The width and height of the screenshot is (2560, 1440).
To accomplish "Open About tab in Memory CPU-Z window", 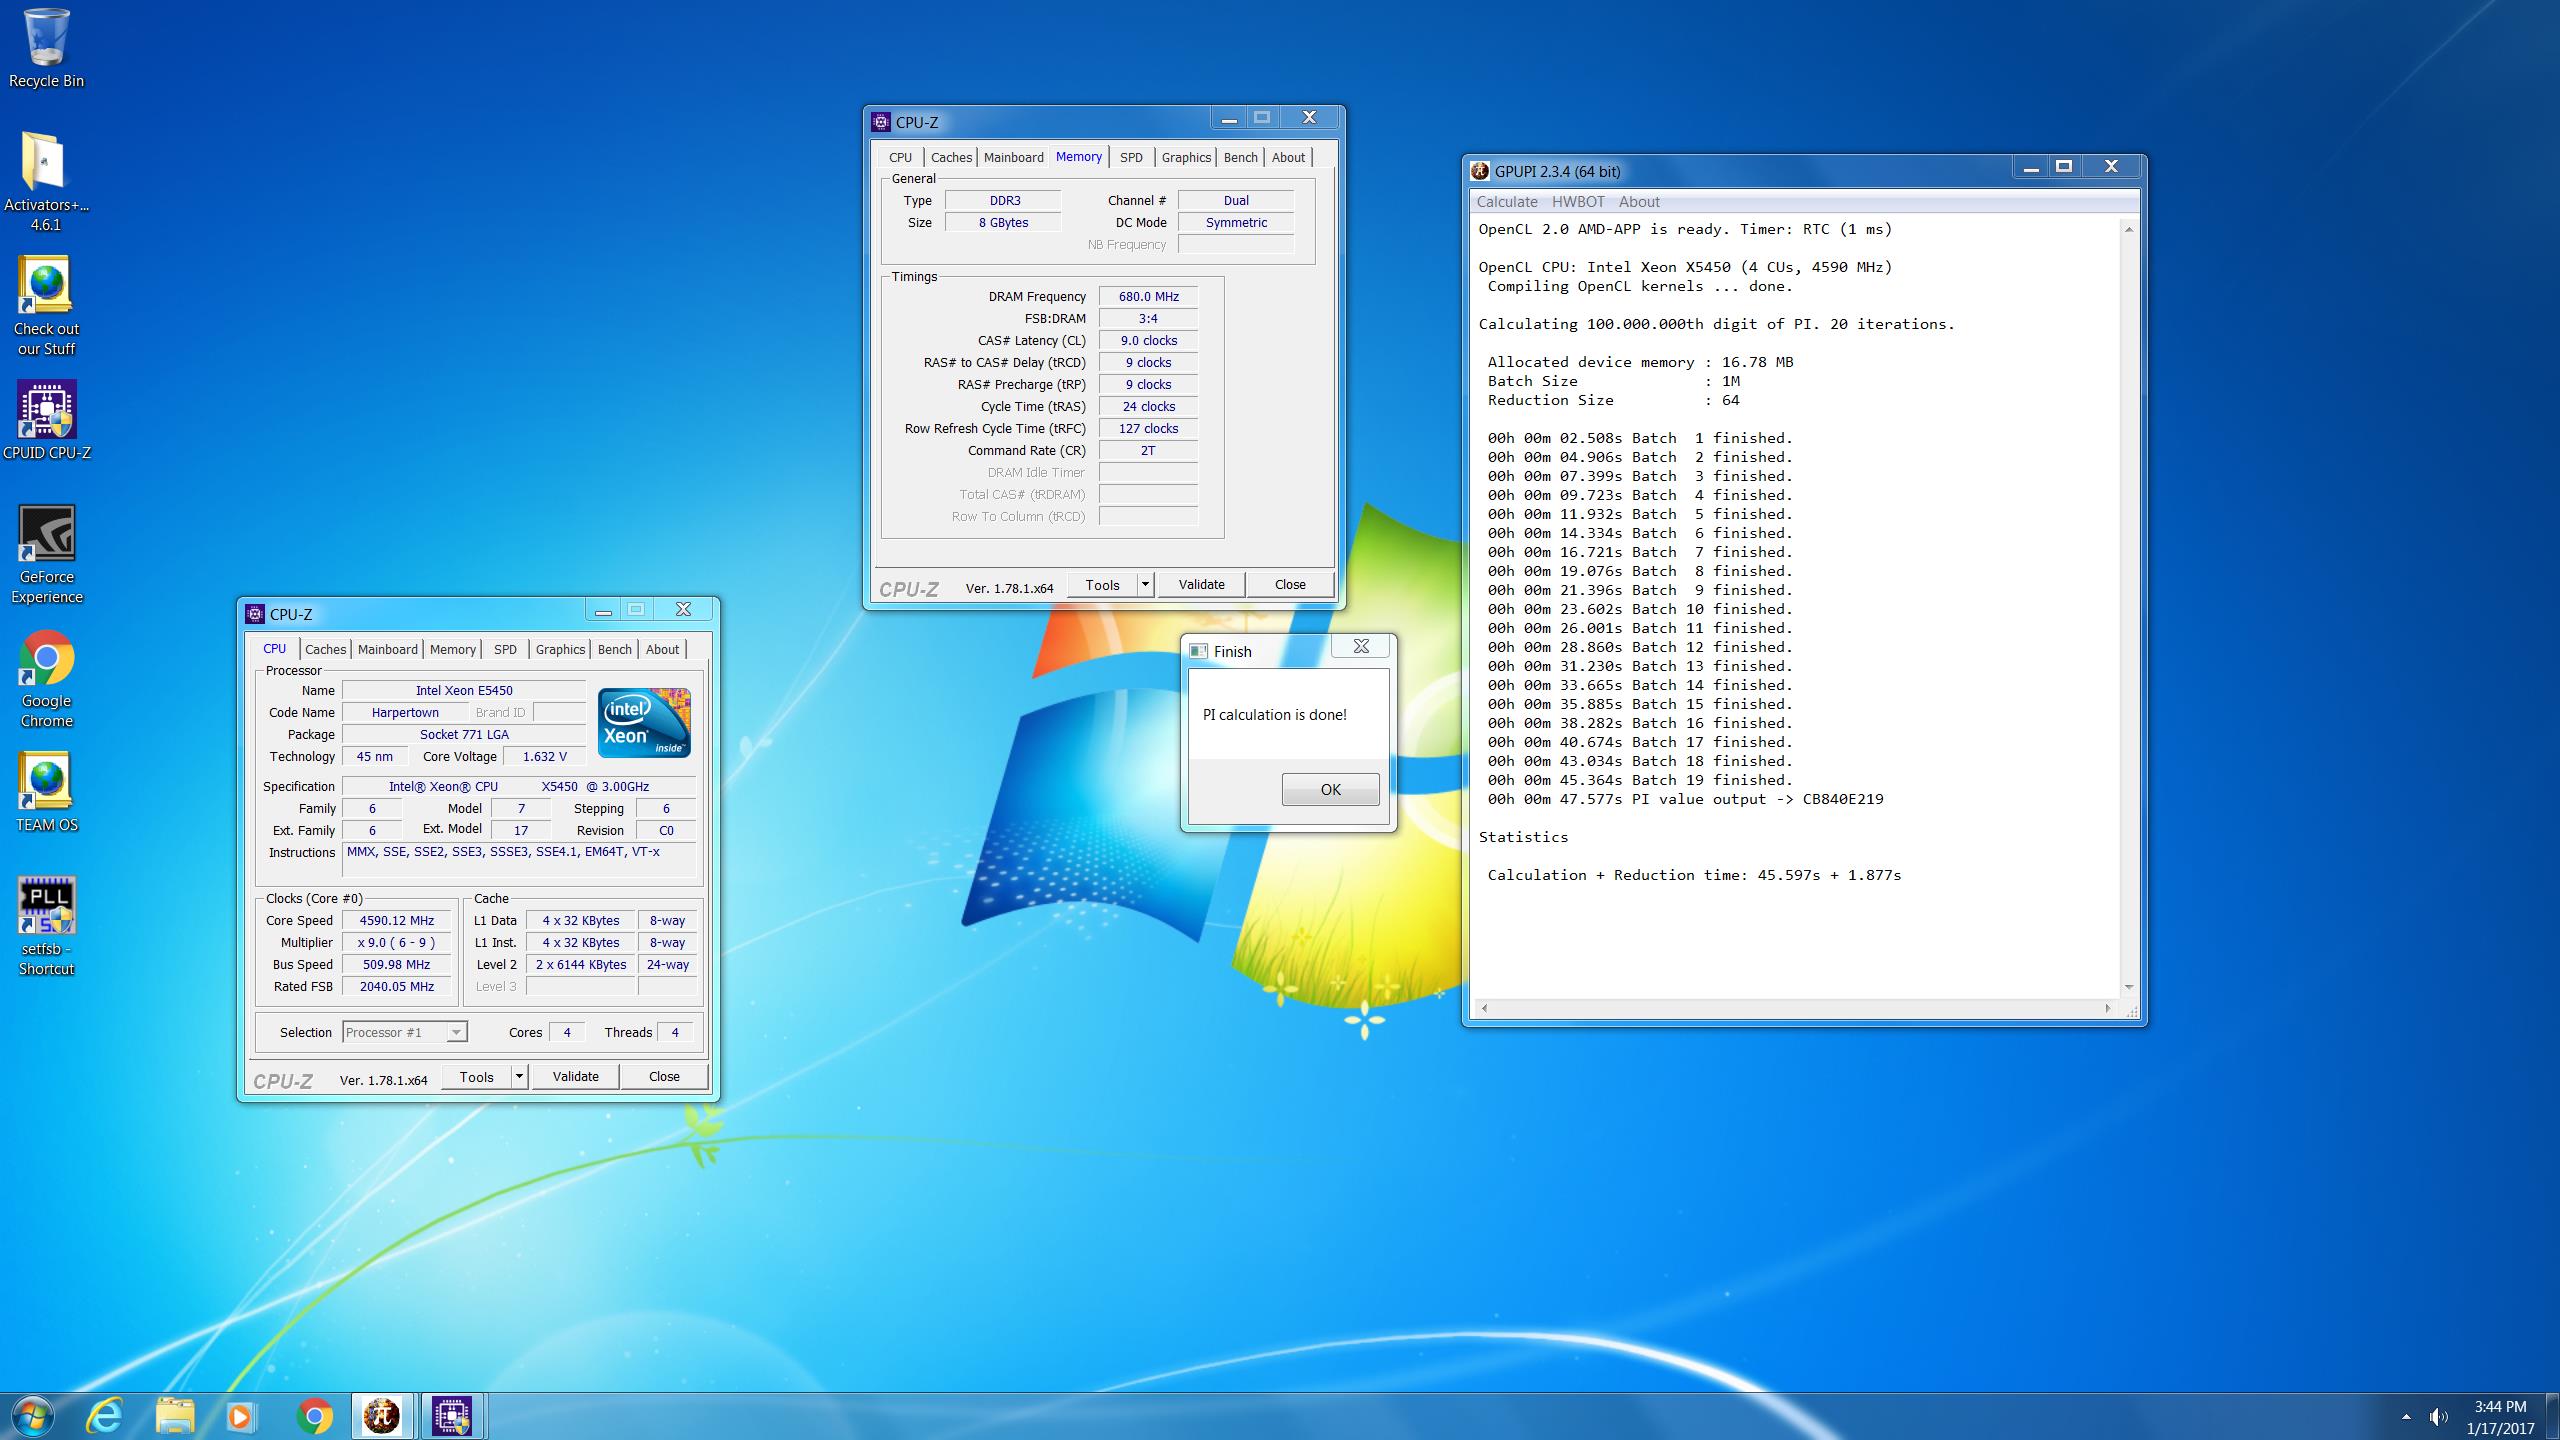I will coord(1288,157).
